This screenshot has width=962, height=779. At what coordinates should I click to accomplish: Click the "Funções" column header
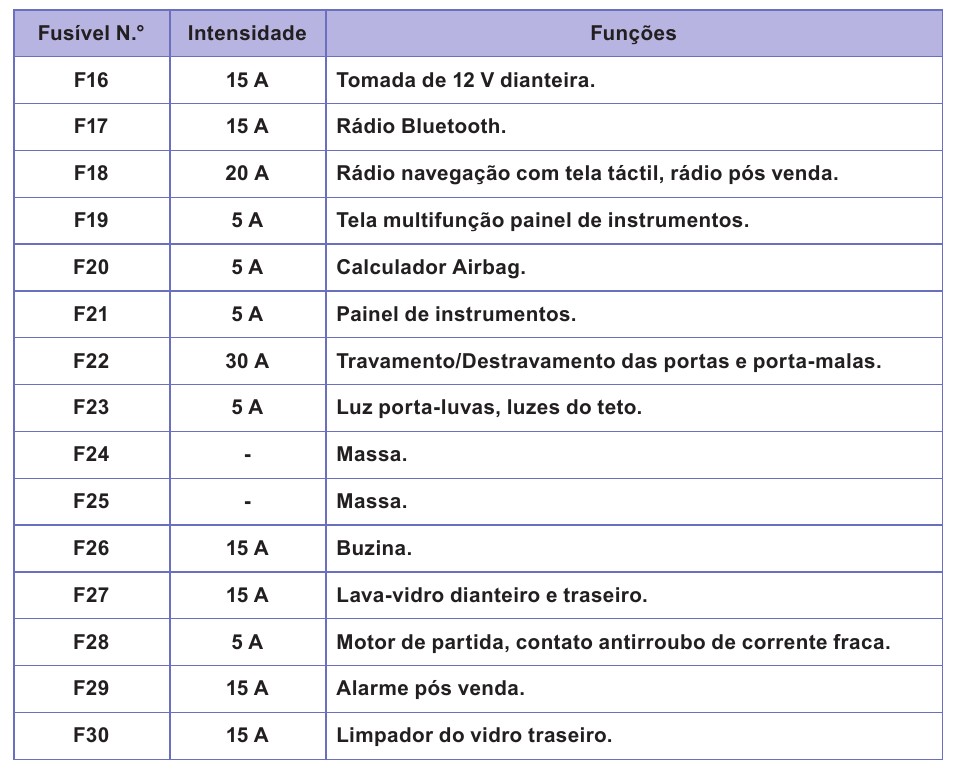(633, 33)
